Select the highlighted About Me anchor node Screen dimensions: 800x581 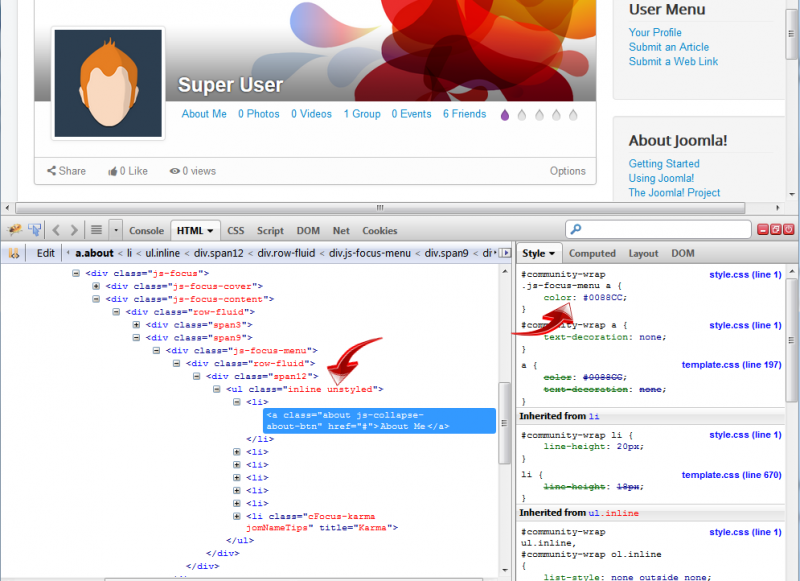click(x=379, y=420)
